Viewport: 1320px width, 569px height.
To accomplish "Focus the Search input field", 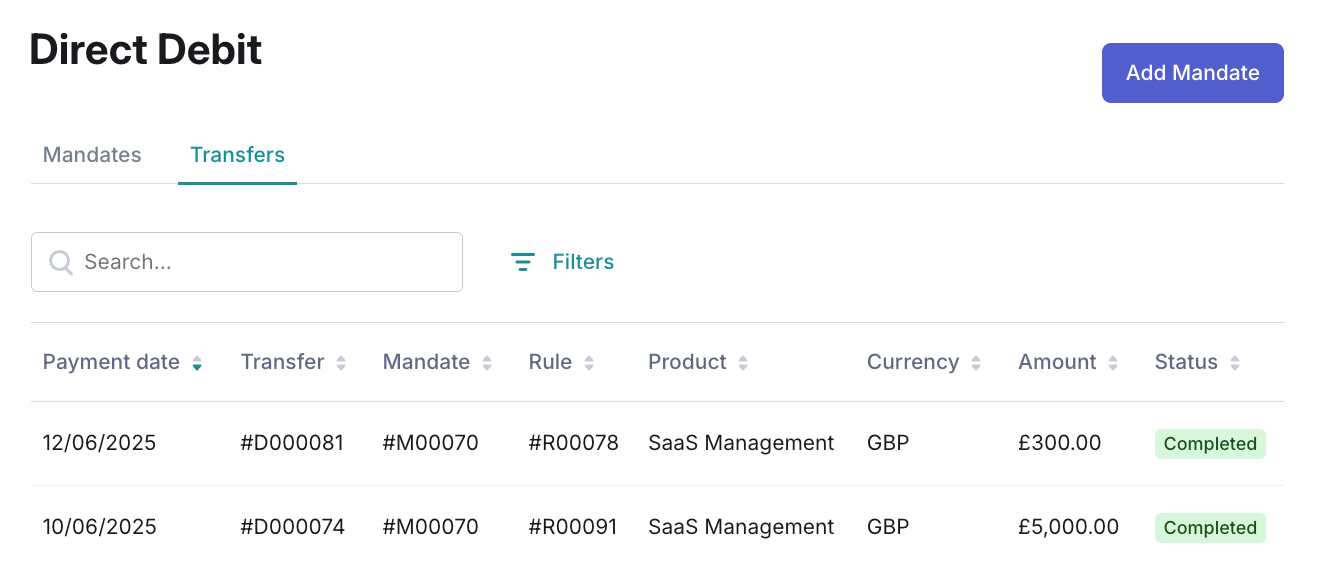I will (247, 262).
